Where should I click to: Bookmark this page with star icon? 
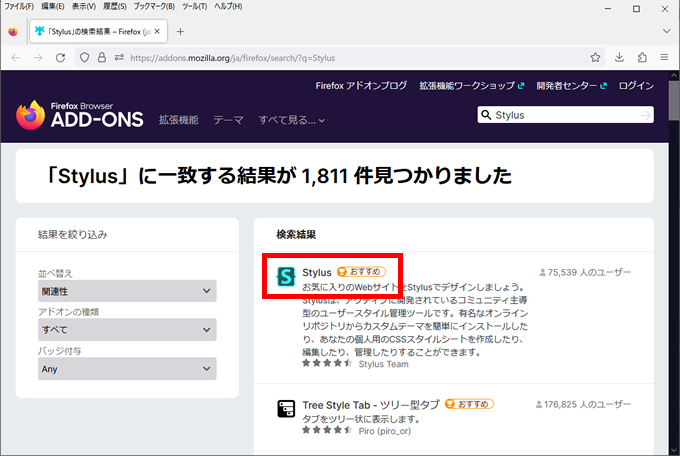[595, 57]
